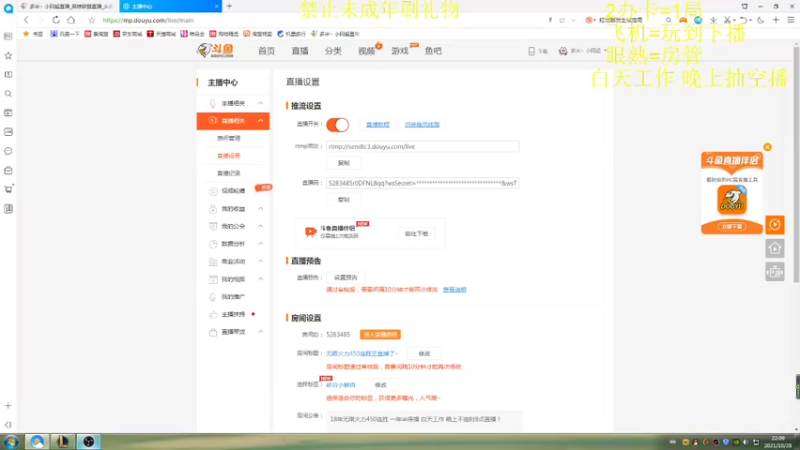Open shopping cart icon in left sidebar
Image resolution: width=800 pixels, height=450 pixels.
click(8, 189)
